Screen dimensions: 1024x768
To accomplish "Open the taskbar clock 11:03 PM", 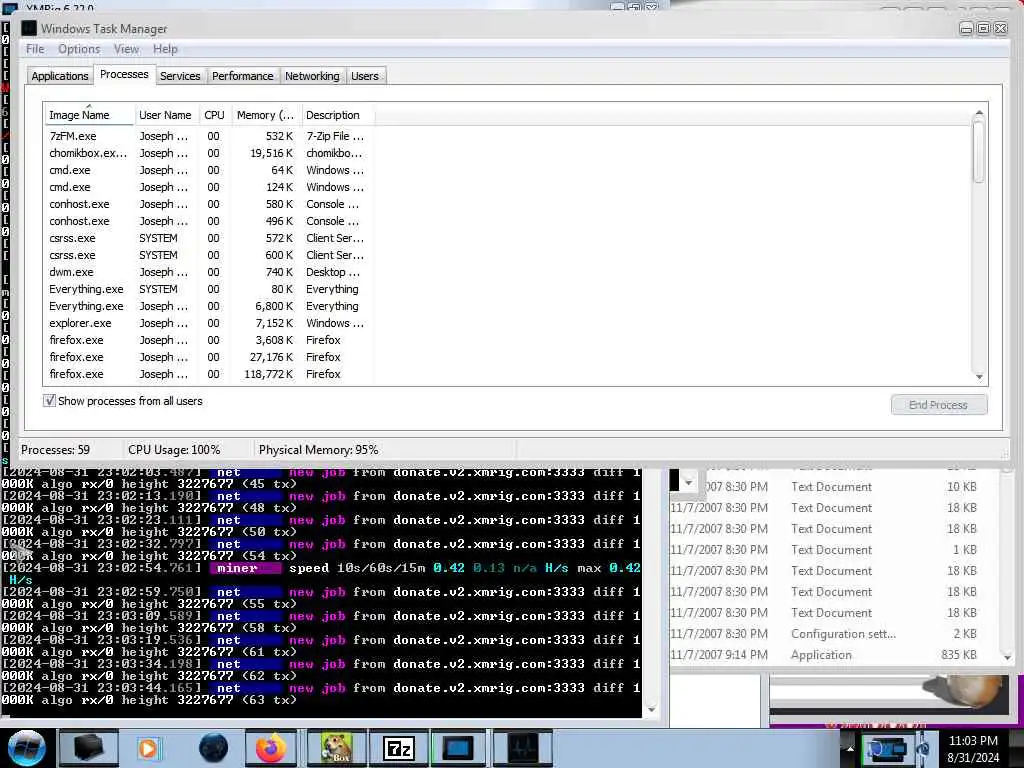I will tap(973, 741).
